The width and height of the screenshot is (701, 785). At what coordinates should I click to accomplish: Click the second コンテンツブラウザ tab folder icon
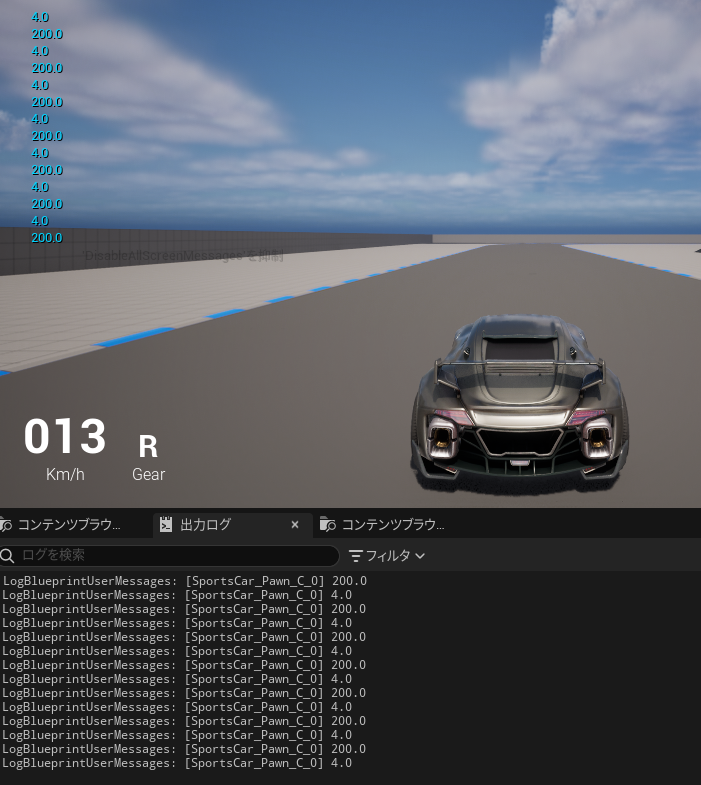point(327,525)
